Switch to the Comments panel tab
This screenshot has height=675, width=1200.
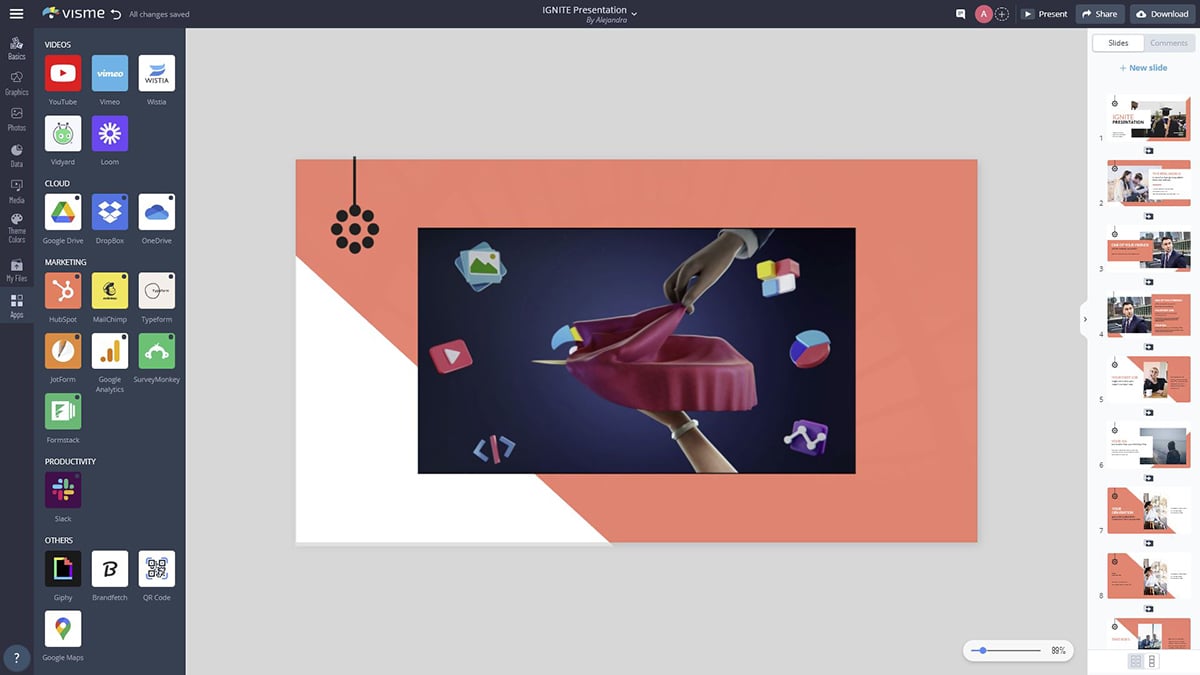point(1169,43)
